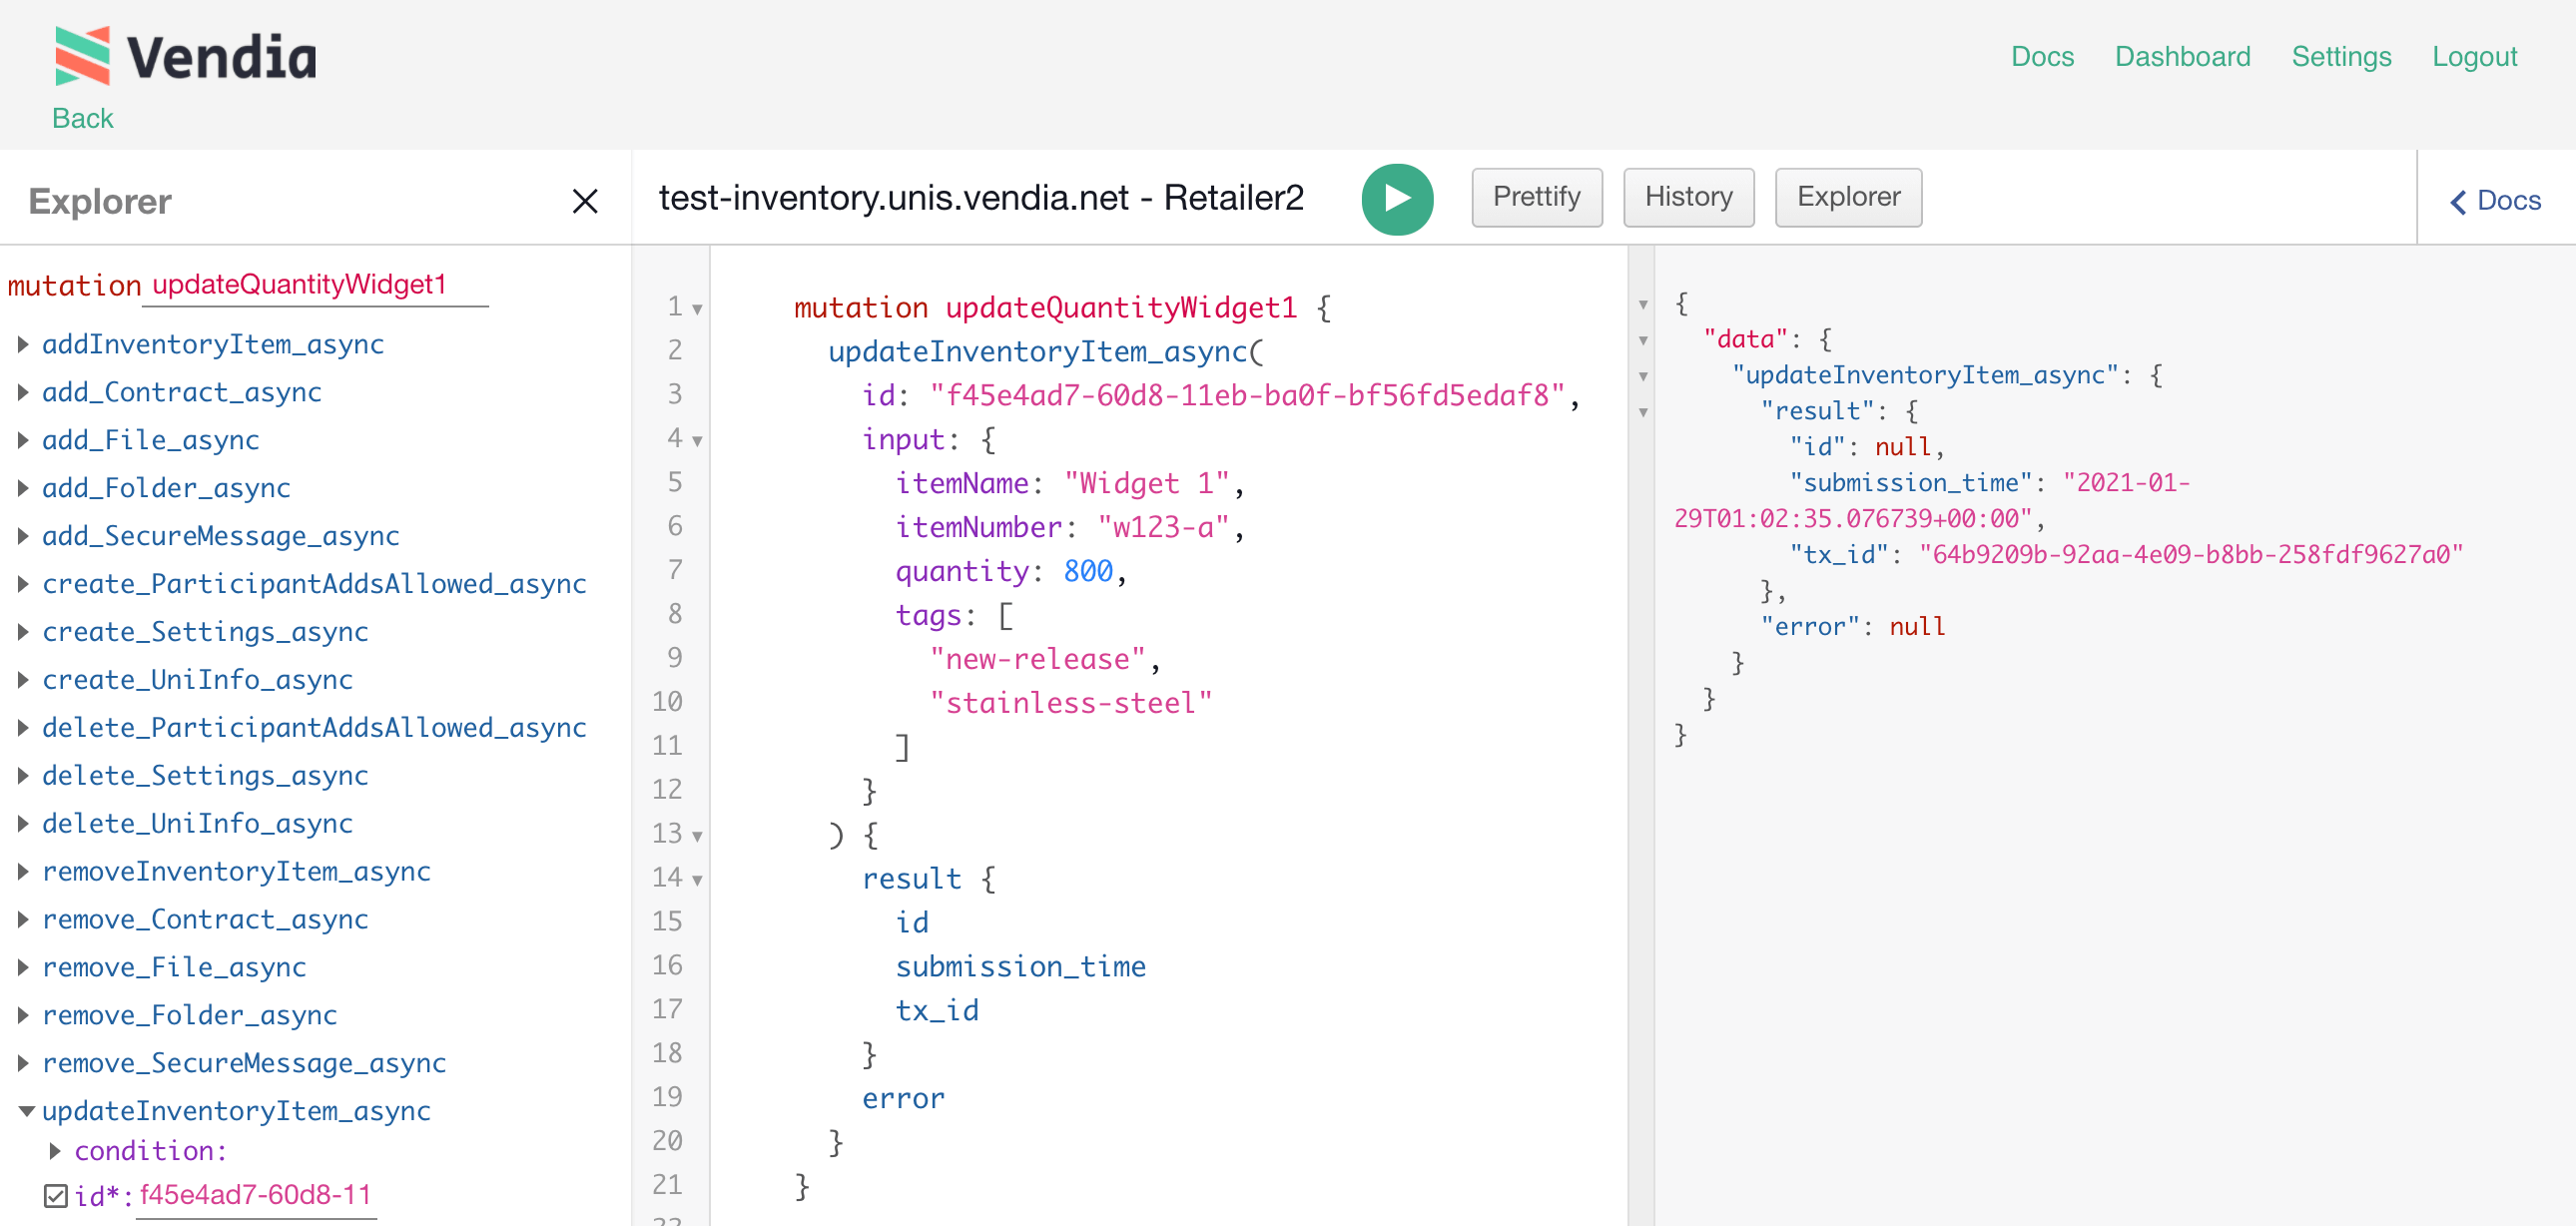Fold block at line 13 gutter arrow

698,836
